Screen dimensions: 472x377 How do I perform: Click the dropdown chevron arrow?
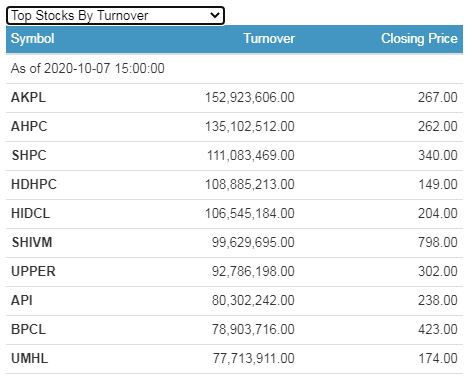pyautogui.click(x=215, y=15)
